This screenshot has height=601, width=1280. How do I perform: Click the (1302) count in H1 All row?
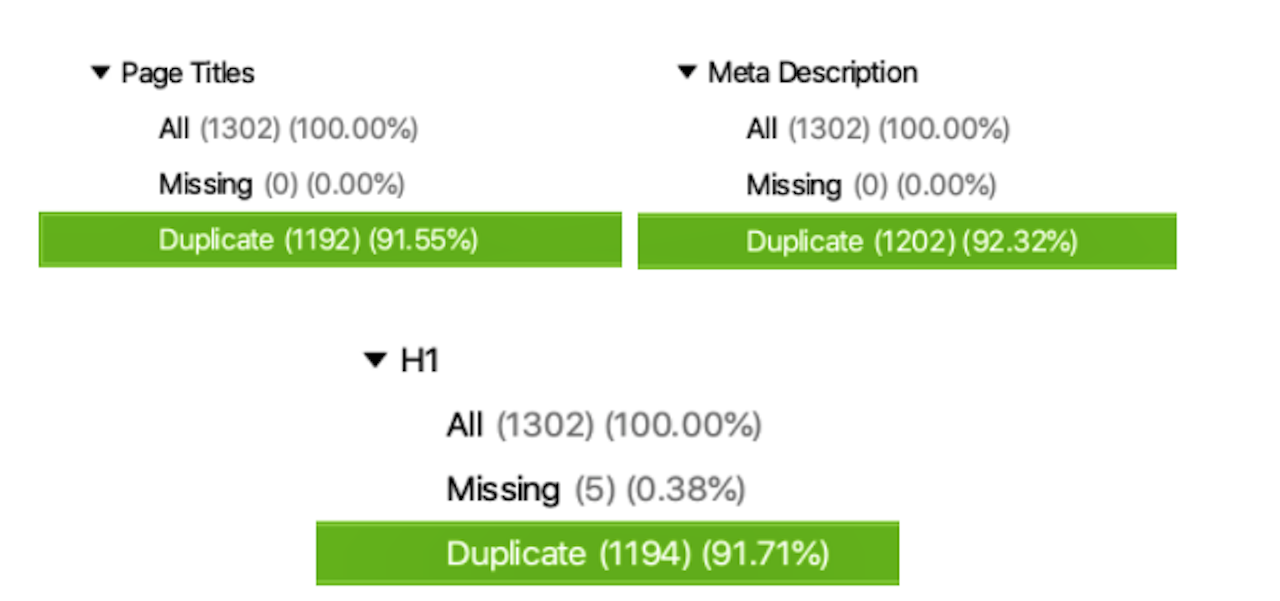pyautogui.click(x=546, y=426)
